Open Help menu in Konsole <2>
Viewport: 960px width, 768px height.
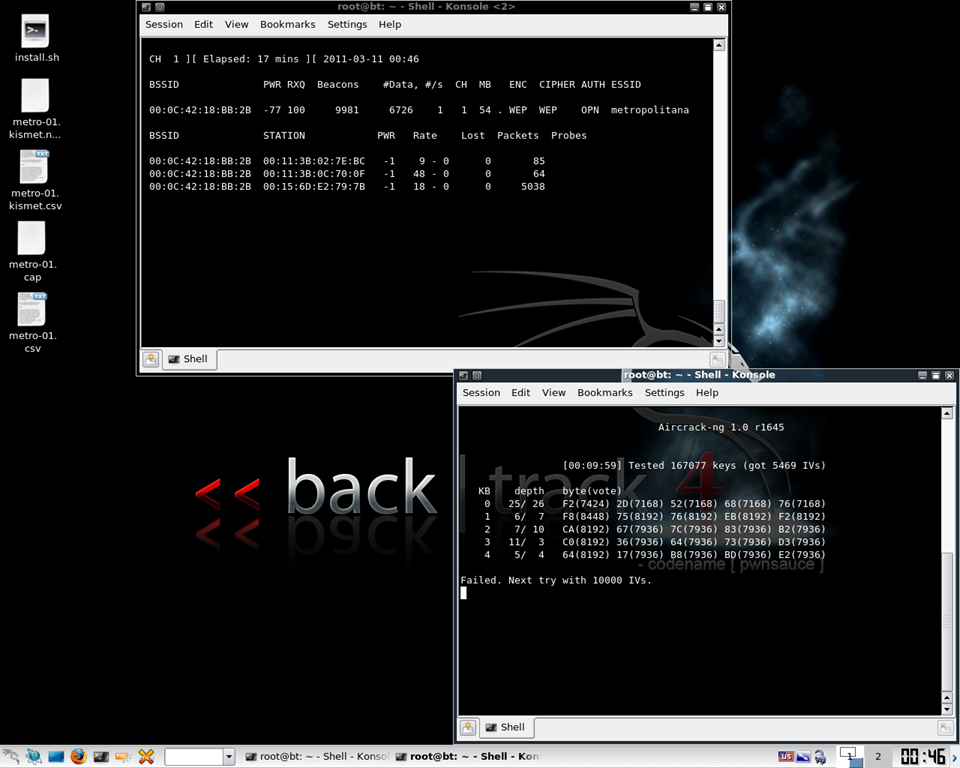[x=390, y=24]
